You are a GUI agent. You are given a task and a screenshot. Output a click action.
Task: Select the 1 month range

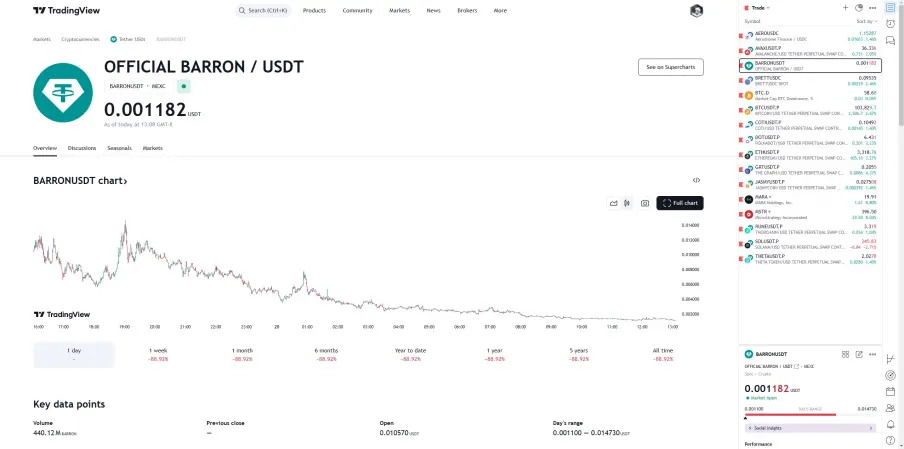tap(242, 354)
